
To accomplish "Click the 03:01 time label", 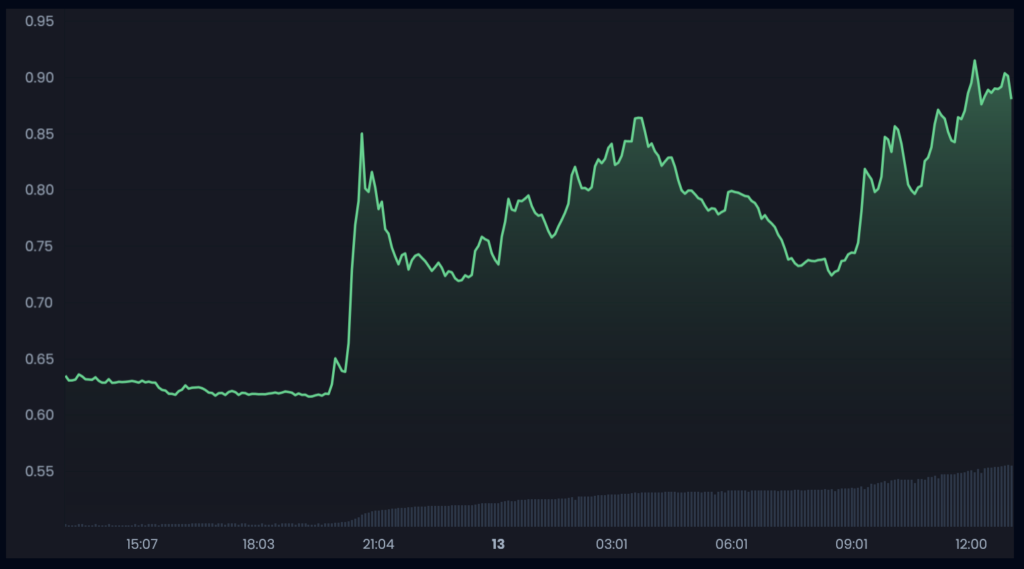I will (612, 545).
